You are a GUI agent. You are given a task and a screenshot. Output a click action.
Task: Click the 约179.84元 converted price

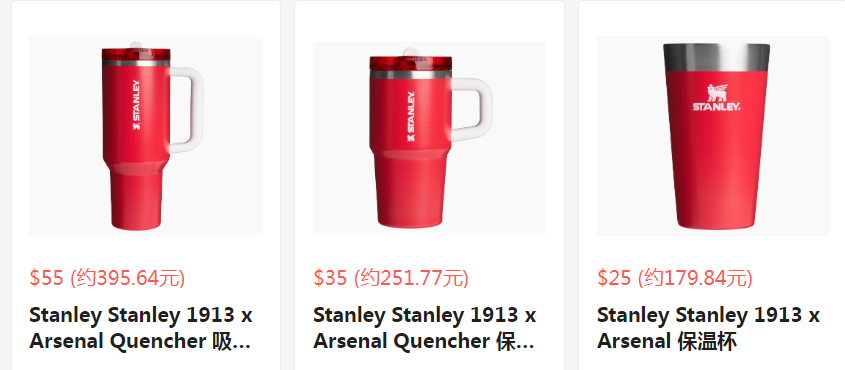(x=695, y=278)
